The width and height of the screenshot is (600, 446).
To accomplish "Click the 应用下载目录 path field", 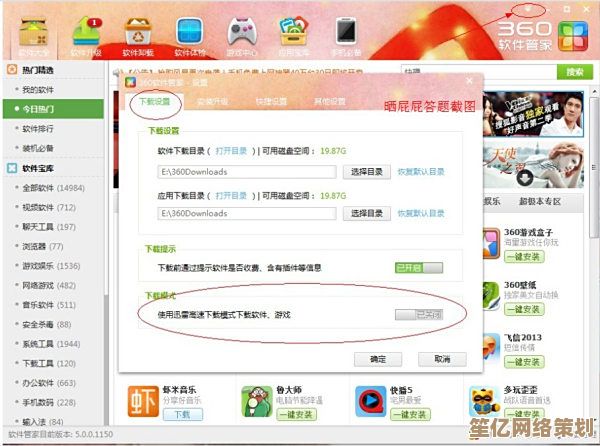I will coord(247,213).
